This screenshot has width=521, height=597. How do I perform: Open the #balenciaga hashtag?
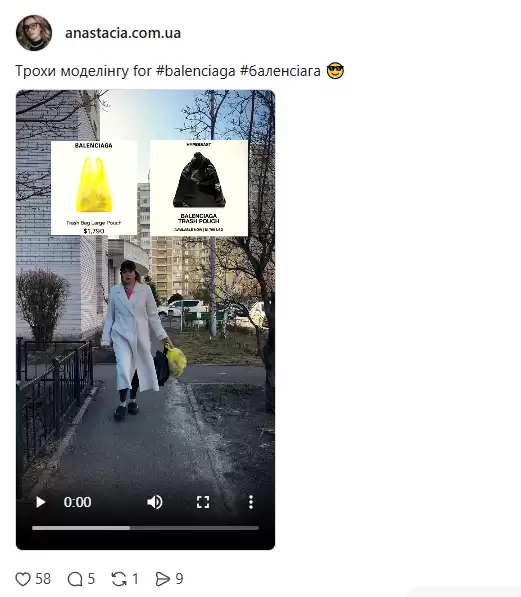(x=196, y=71)
